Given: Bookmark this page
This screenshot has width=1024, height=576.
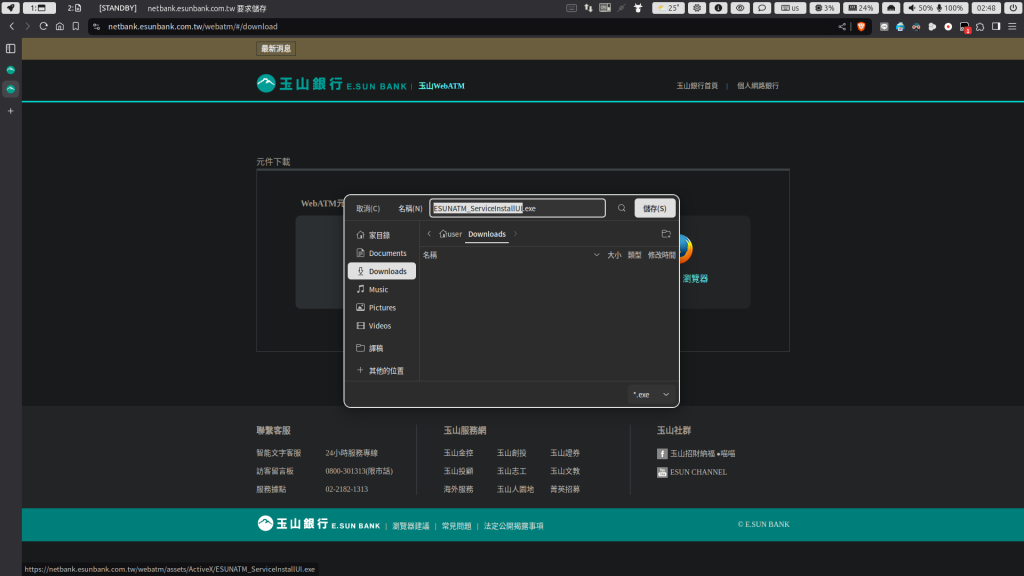Looking at the screenshot, I should point(76,26).
